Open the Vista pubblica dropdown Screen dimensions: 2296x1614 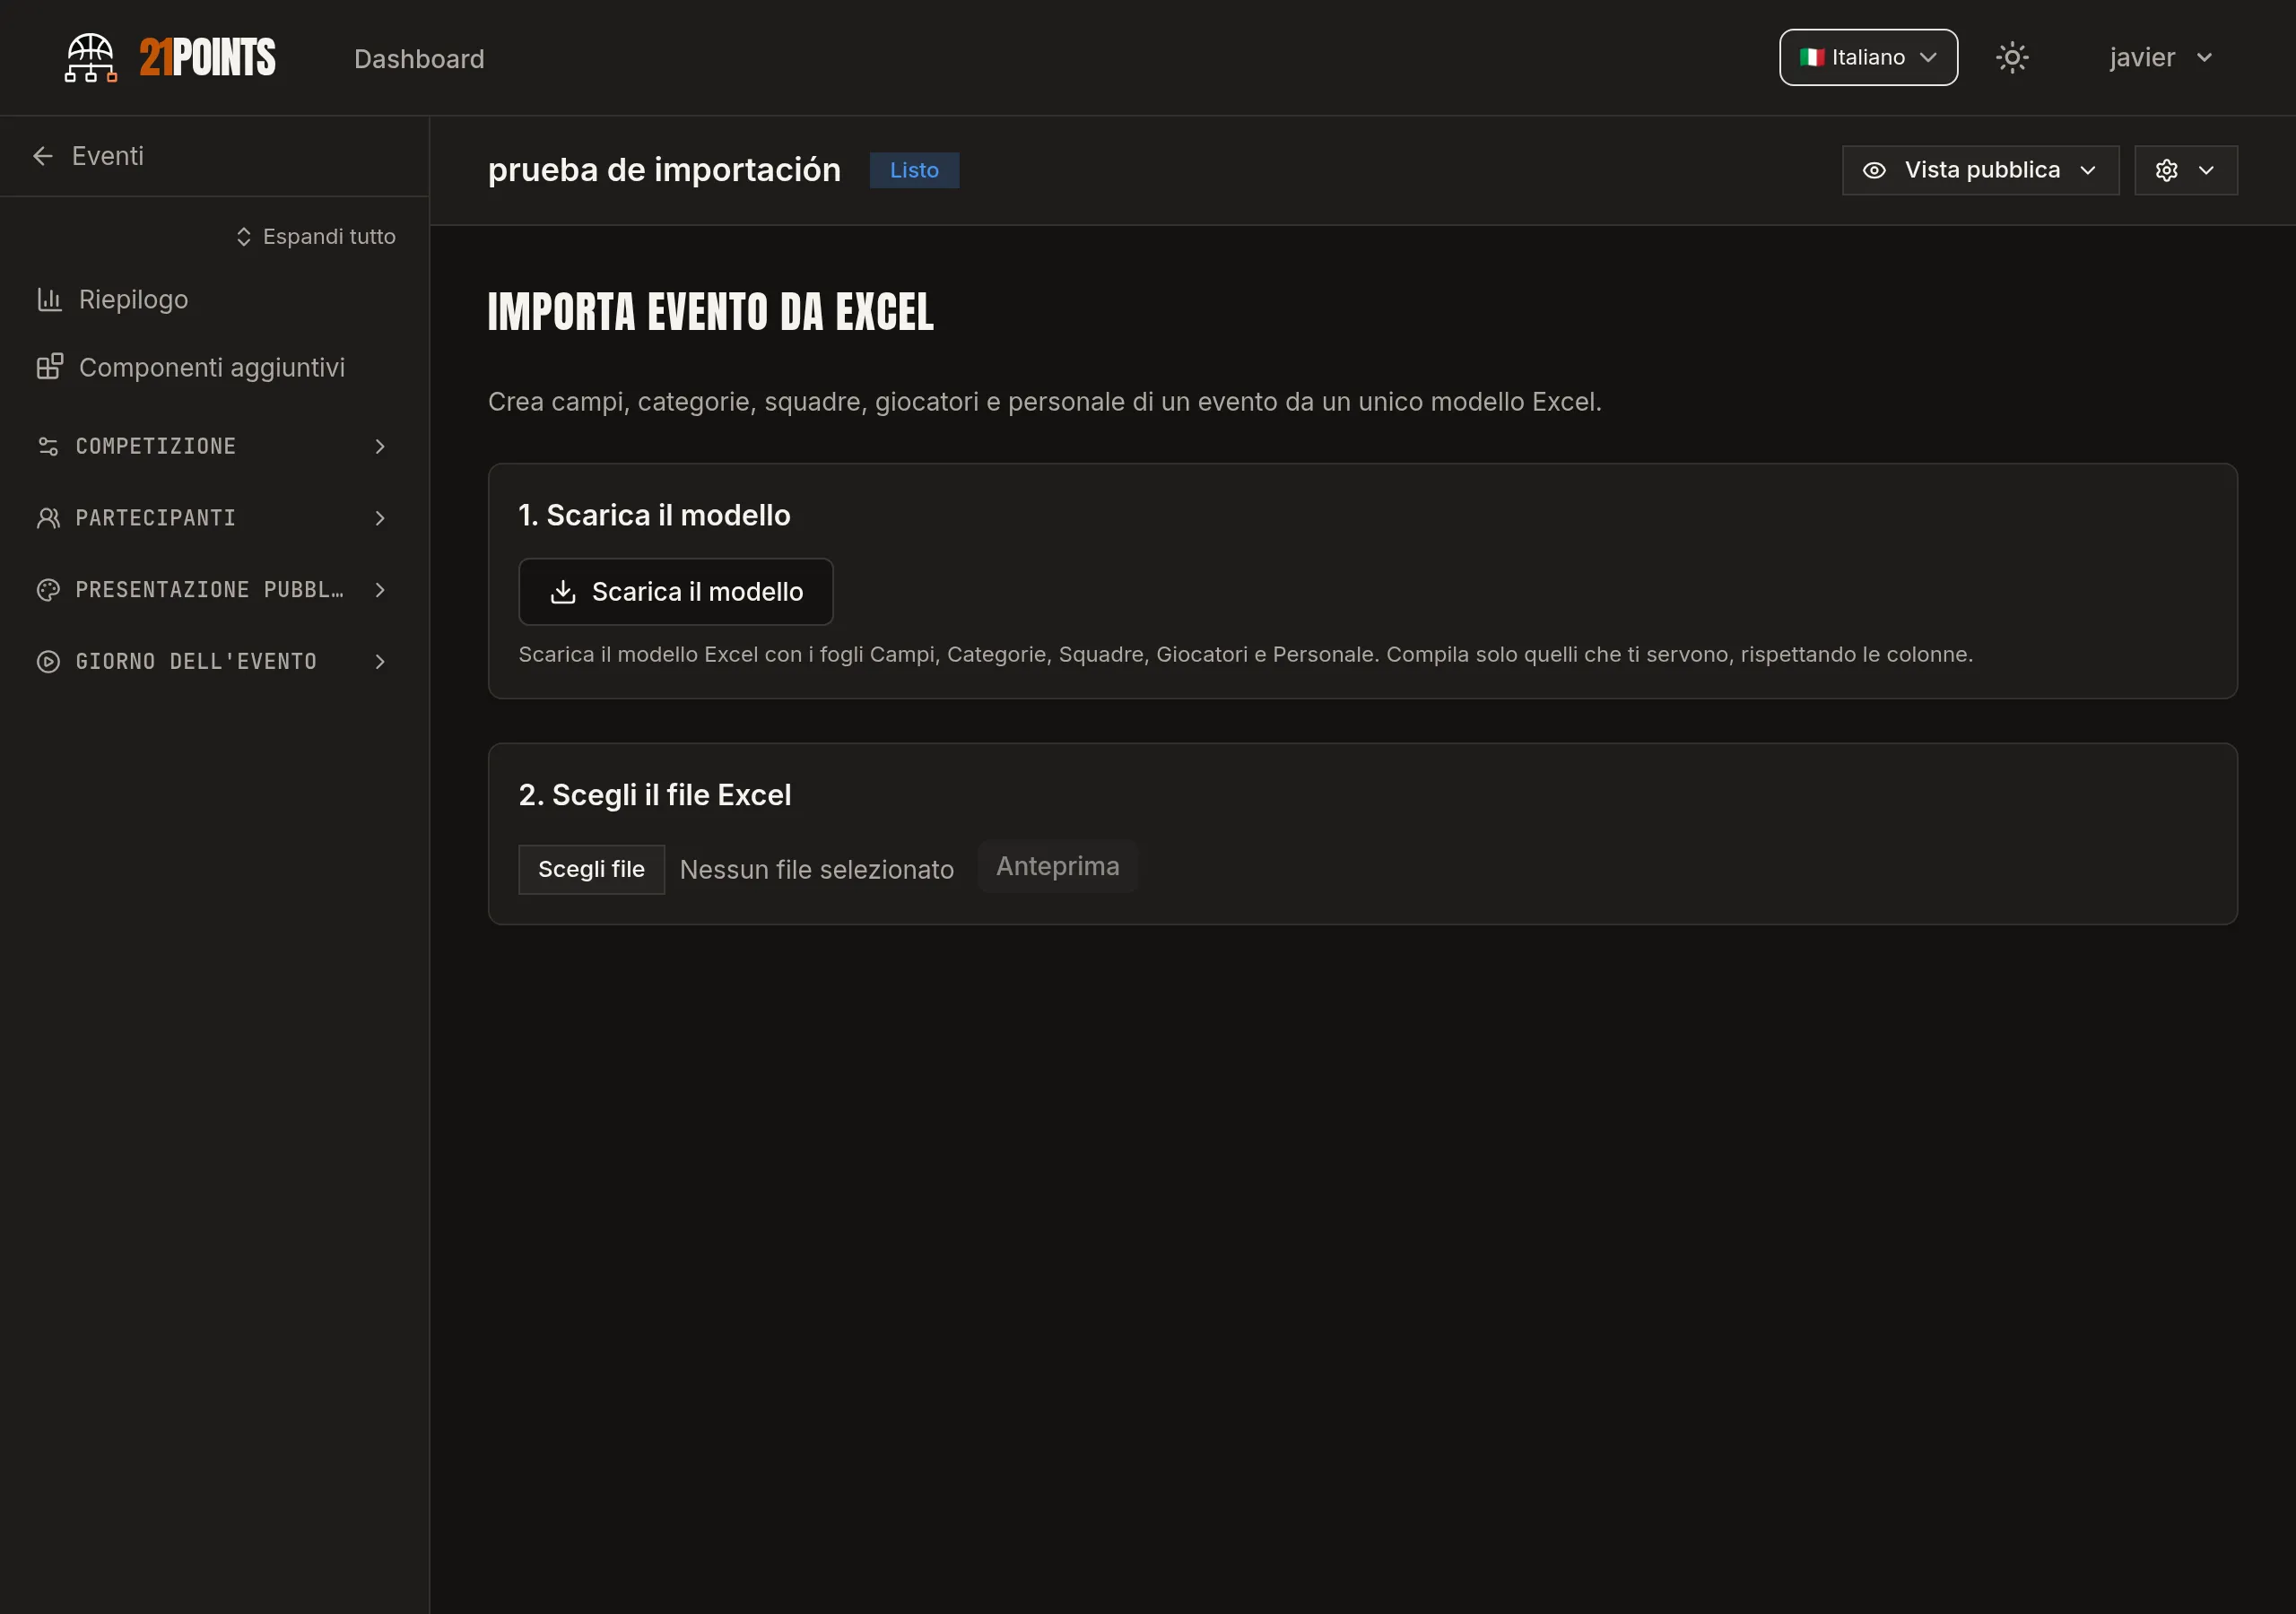1980,170
